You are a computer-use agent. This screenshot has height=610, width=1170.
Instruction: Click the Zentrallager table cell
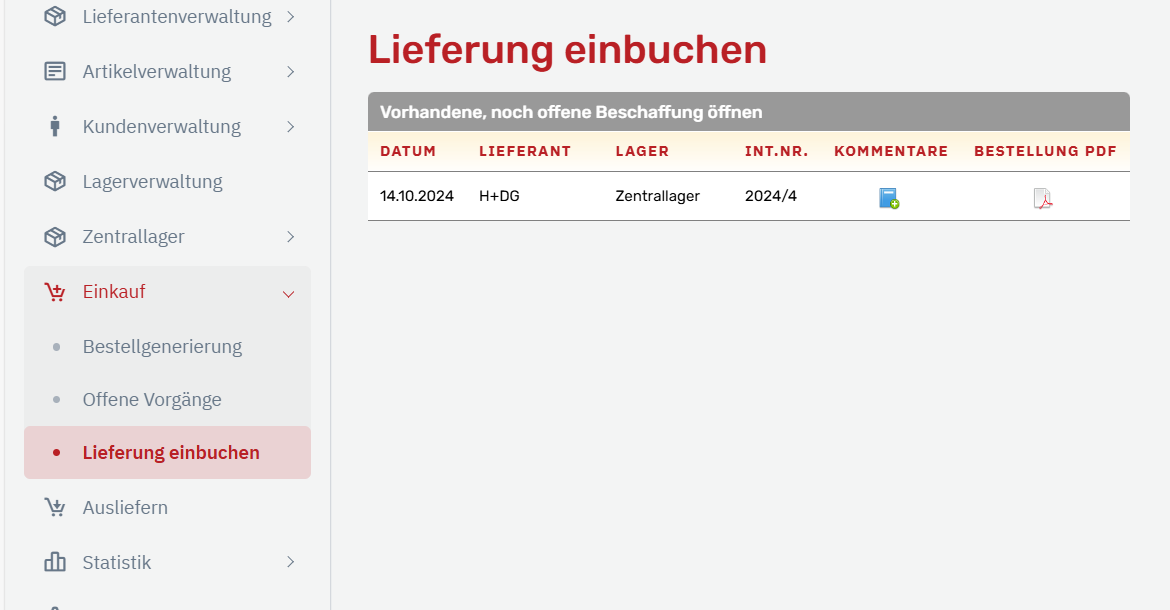657,196
